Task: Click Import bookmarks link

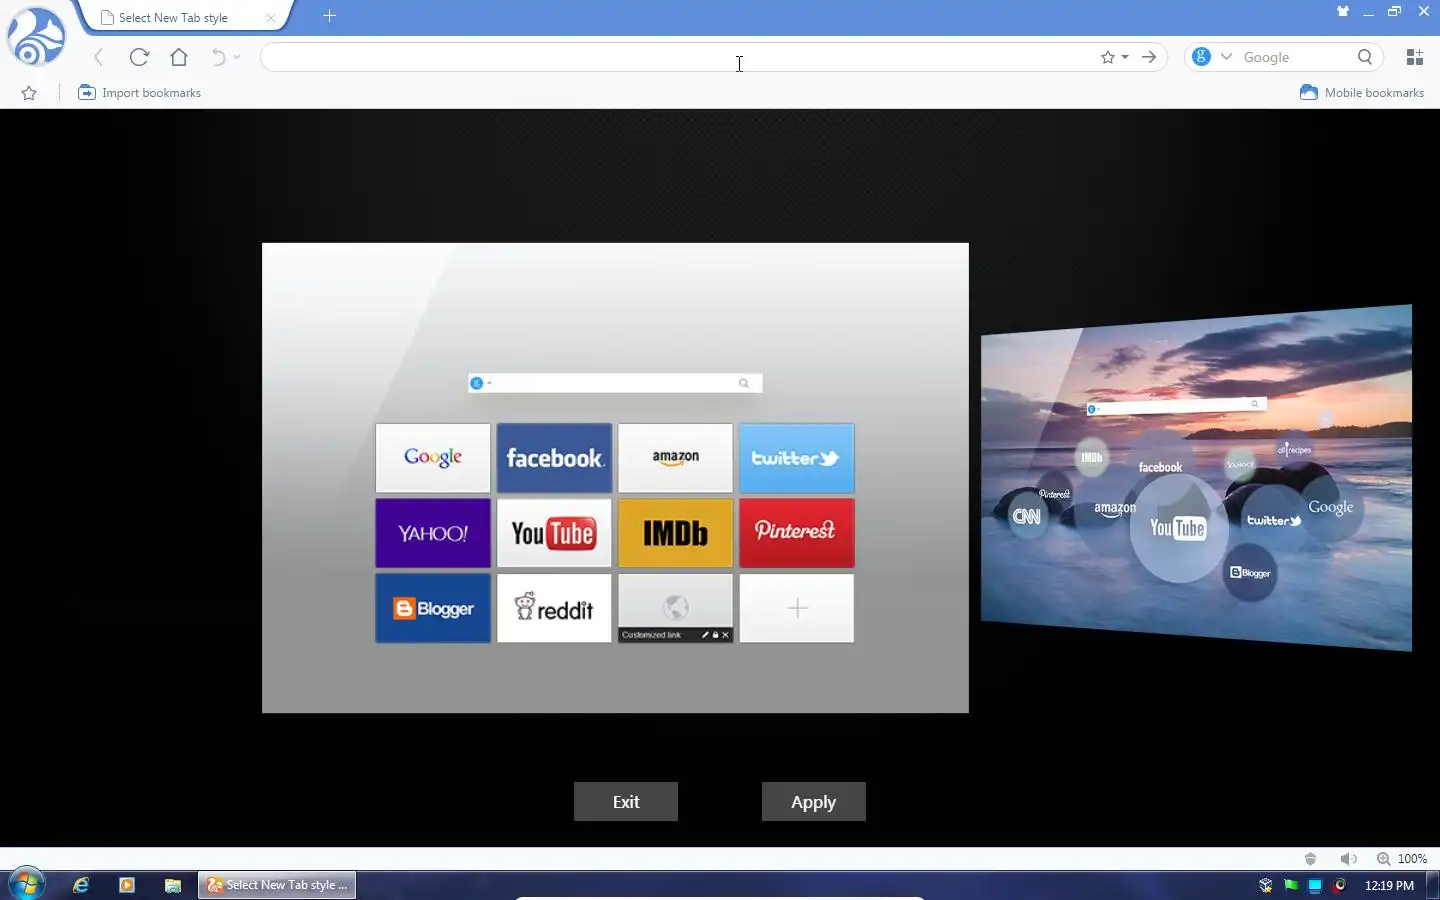Action: (140, 93)
